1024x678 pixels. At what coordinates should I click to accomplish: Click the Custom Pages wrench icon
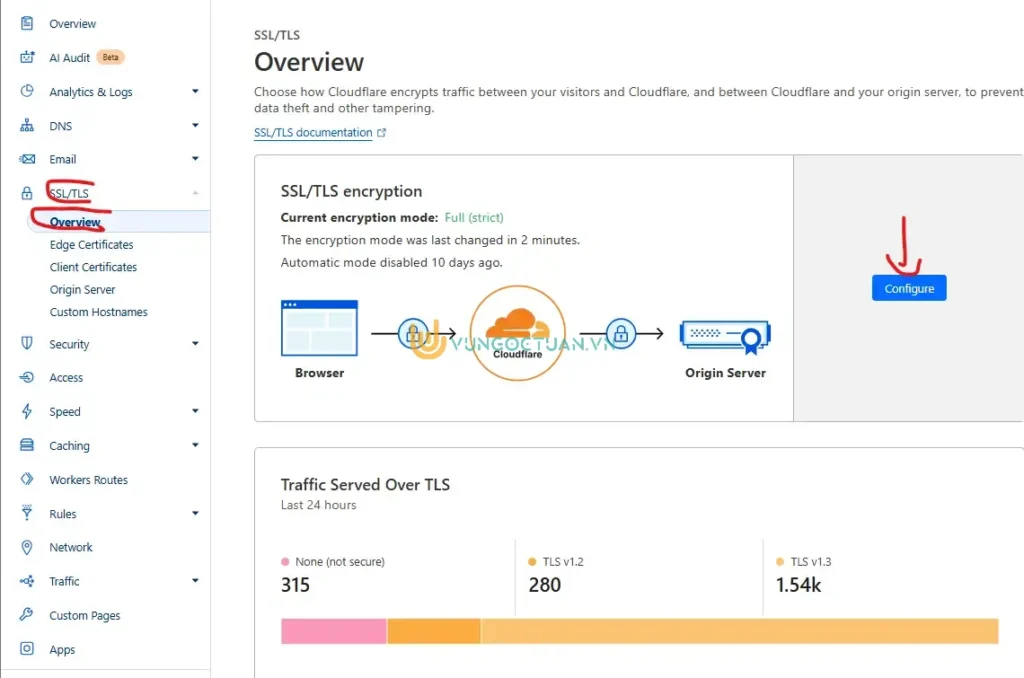point(27,615)
